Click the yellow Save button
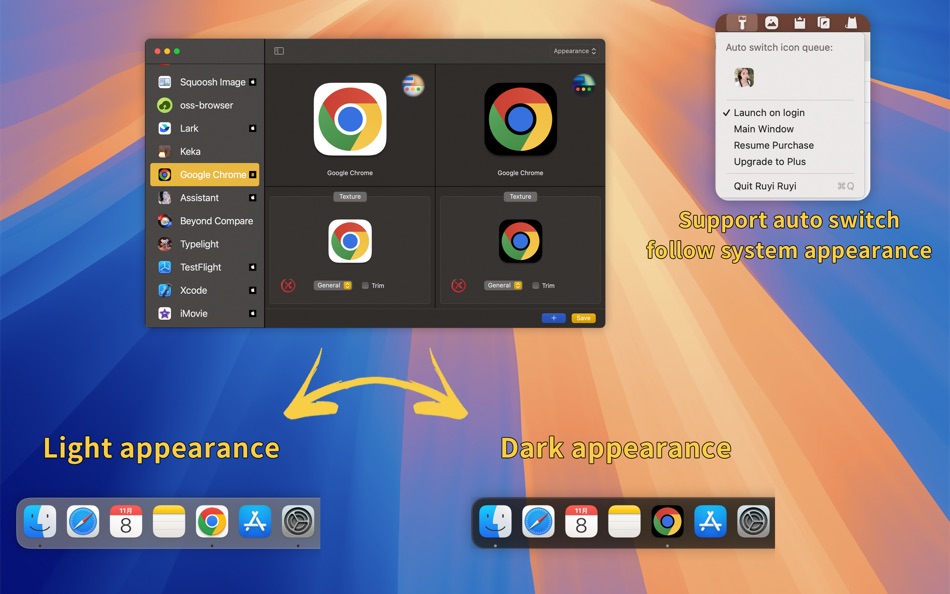This screenshot has height=594, width=950. 583,318
